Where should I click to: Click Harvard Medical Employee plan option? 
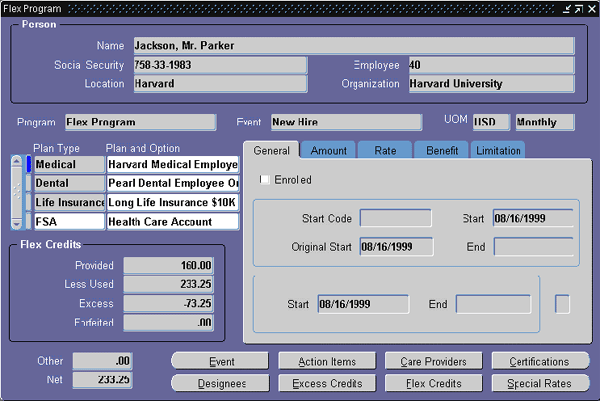[173, 164]
